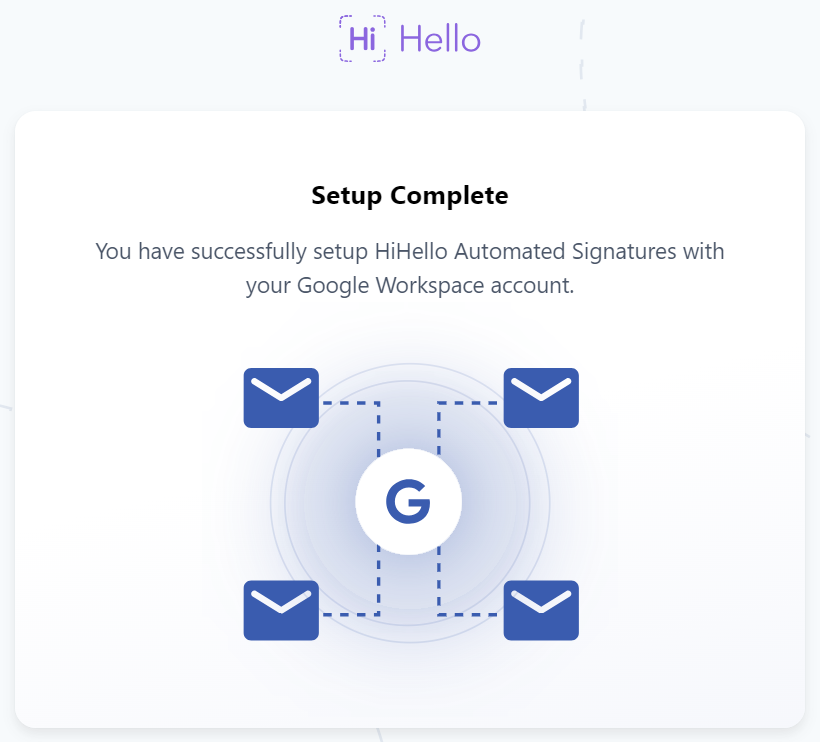Viewport: 820px width, 742px height.
Task: Select the bottom-left envelope icon
Action: click(281, 610)
